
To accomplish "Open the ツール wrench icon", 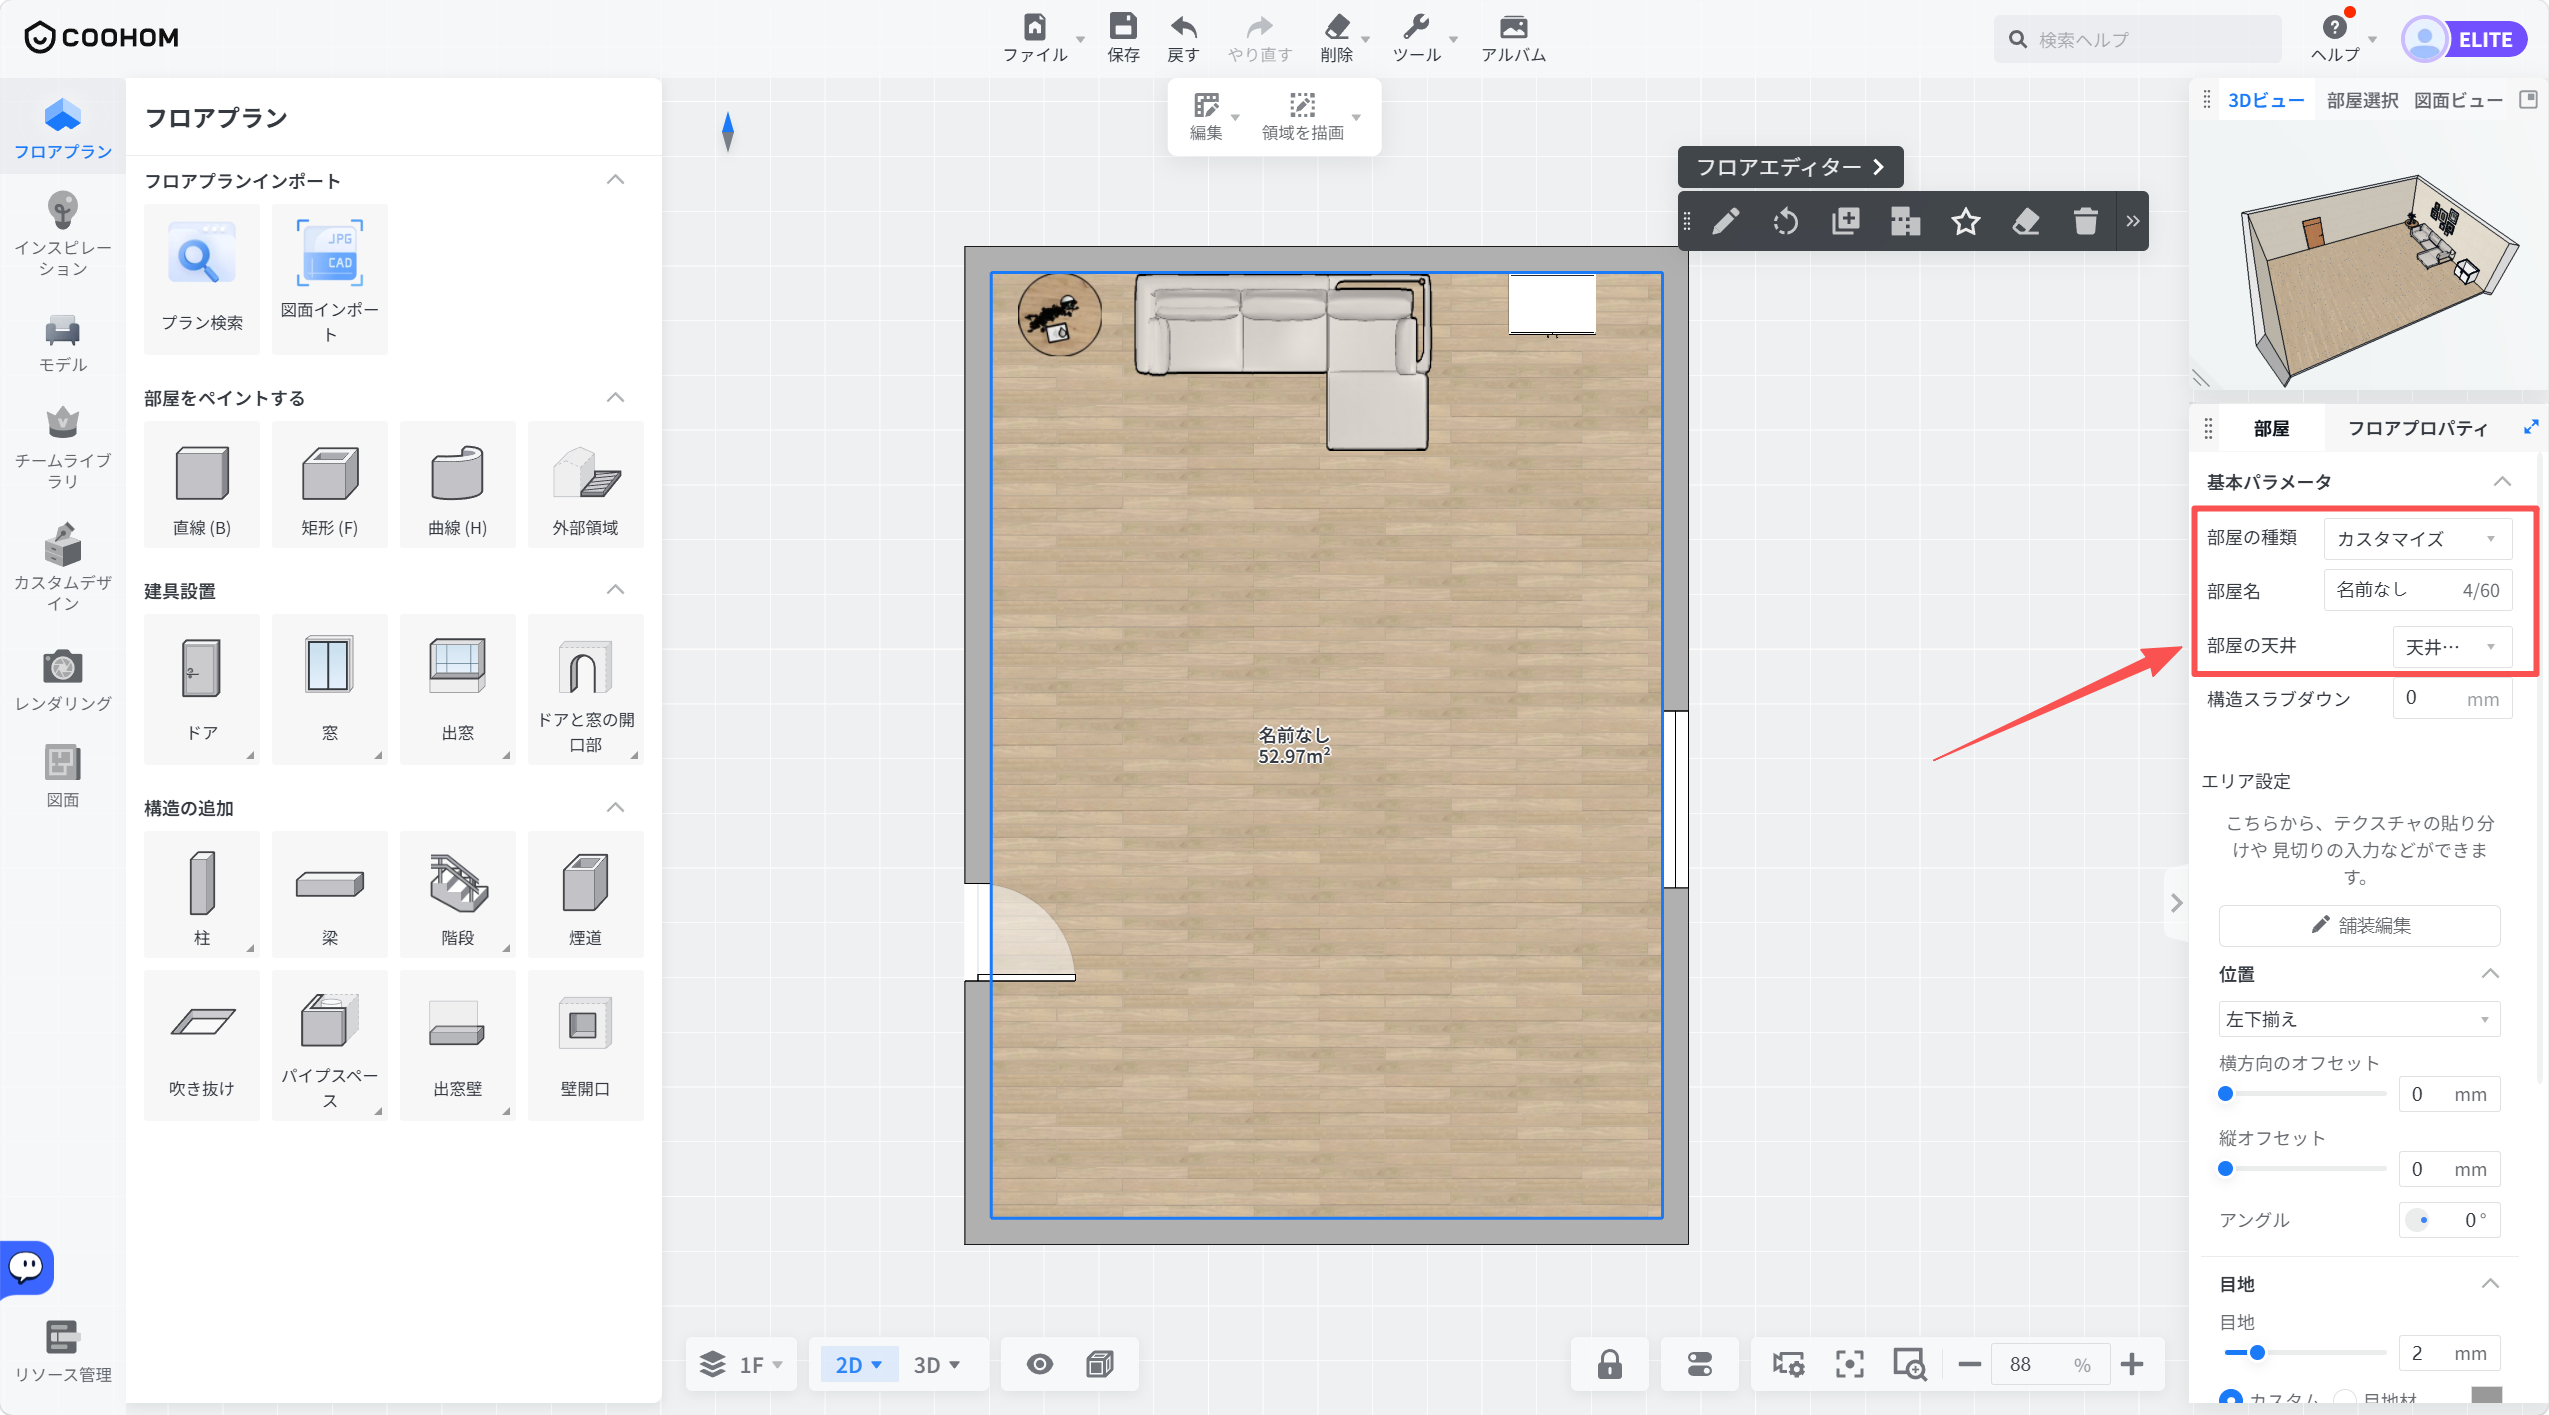I will pos(1416,27).
